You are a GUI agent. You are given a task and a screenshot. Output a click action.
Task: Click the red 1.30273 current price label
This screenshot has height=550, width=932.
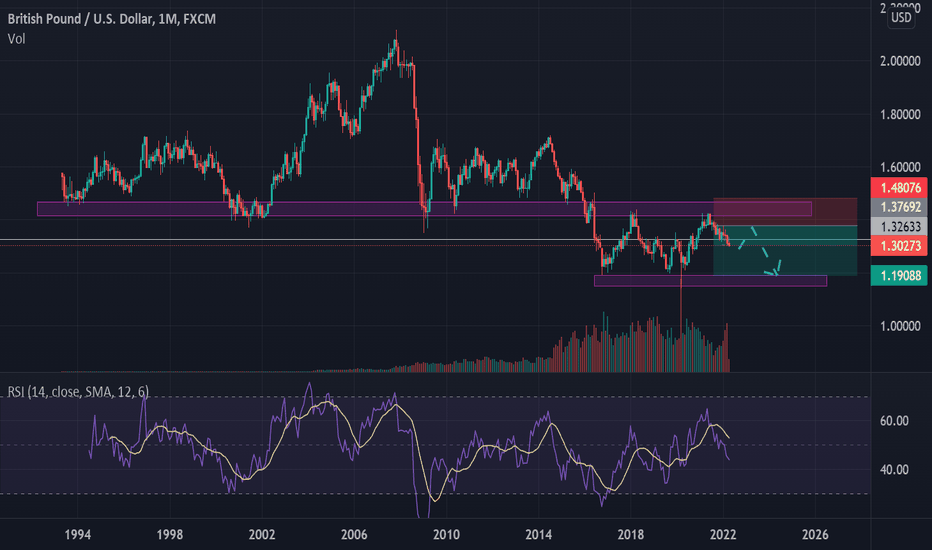899,246
